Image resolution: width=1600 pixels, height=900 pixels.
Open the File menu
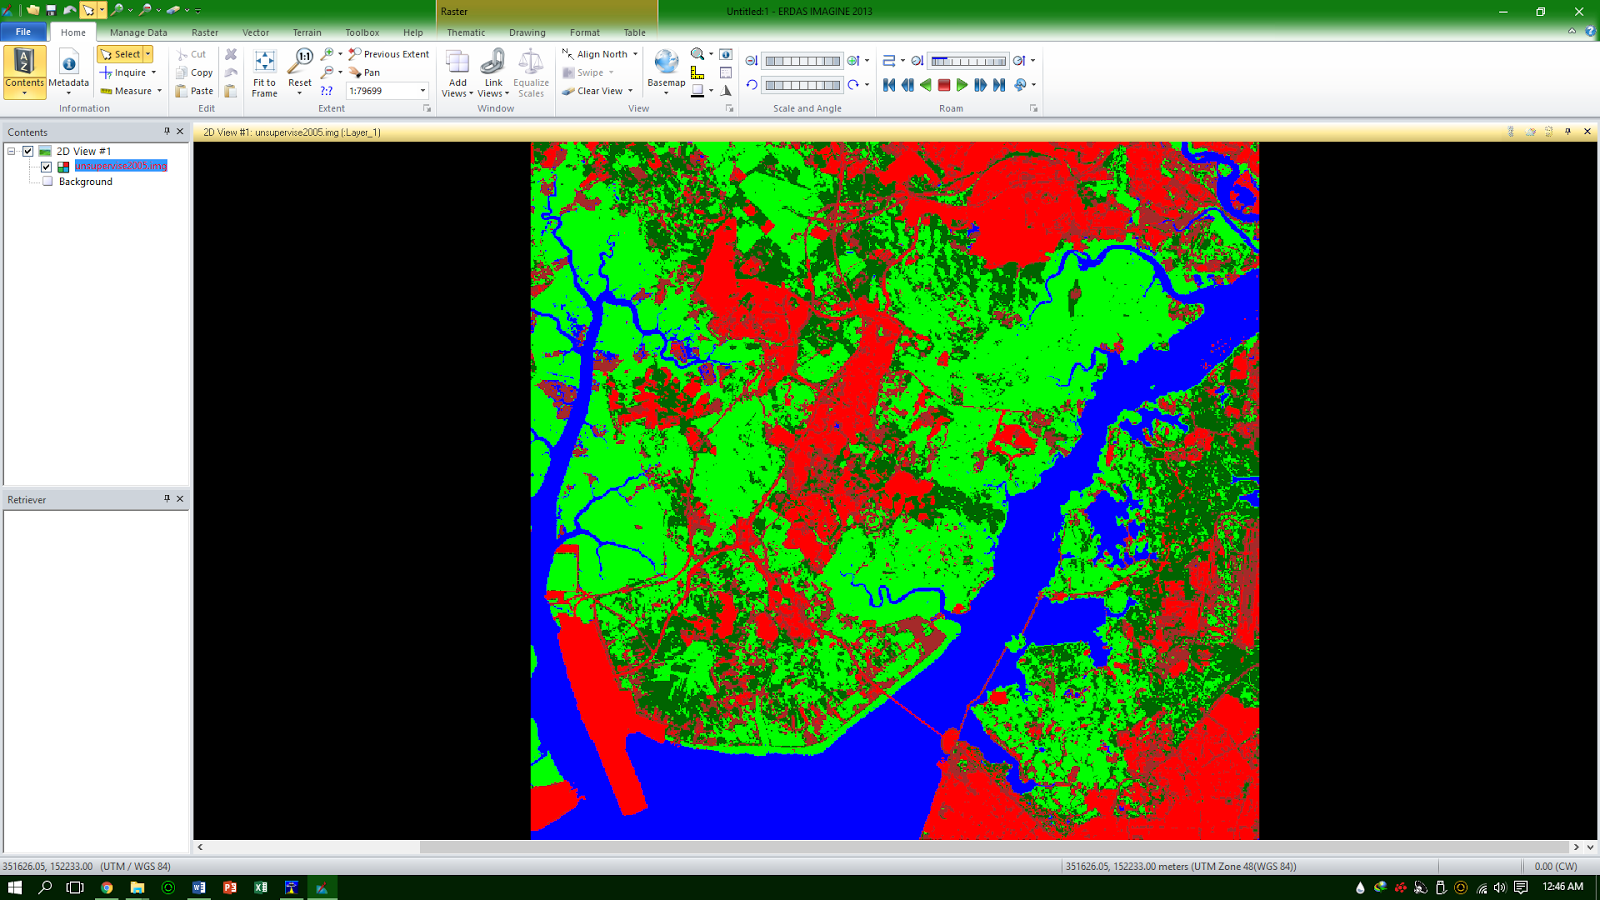[23, 32]
